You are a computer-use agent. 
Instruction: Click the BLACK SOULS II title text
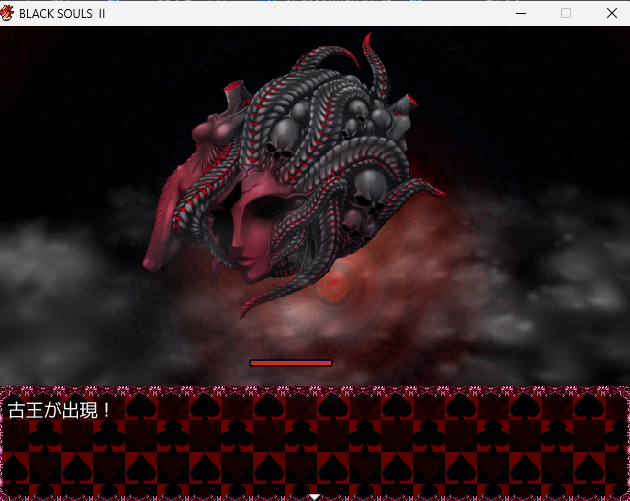[x=62, y=14]
